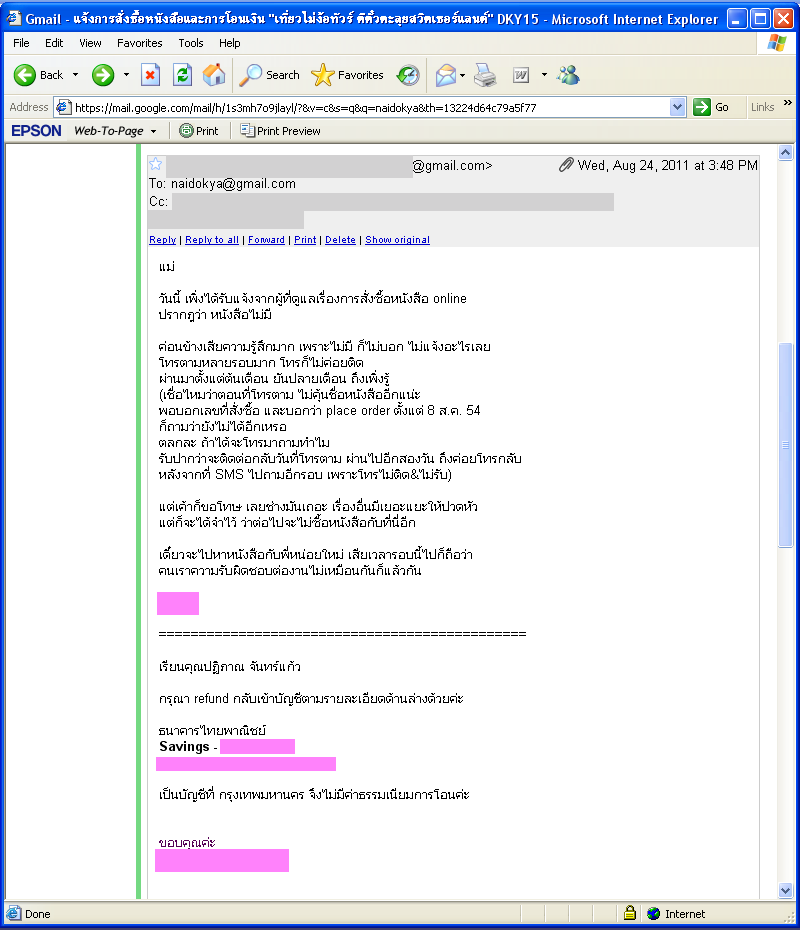
Task: Open the Favorites menu
Action: (x=139, y=43)
